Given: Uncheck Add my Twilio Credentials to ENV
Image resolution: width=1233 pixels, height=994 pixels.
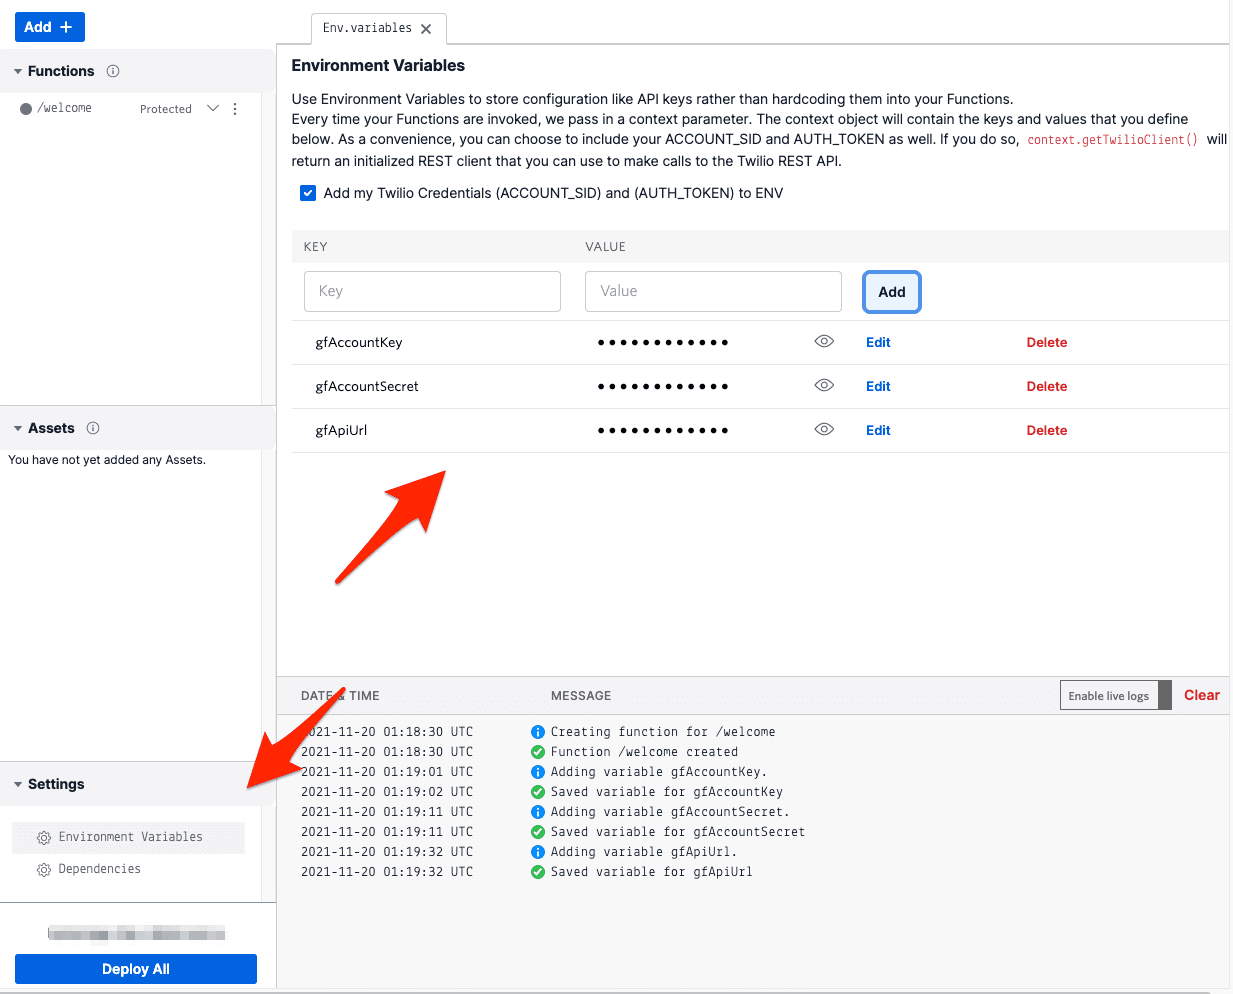Looking at the screenshot, I should click(308, 193).
